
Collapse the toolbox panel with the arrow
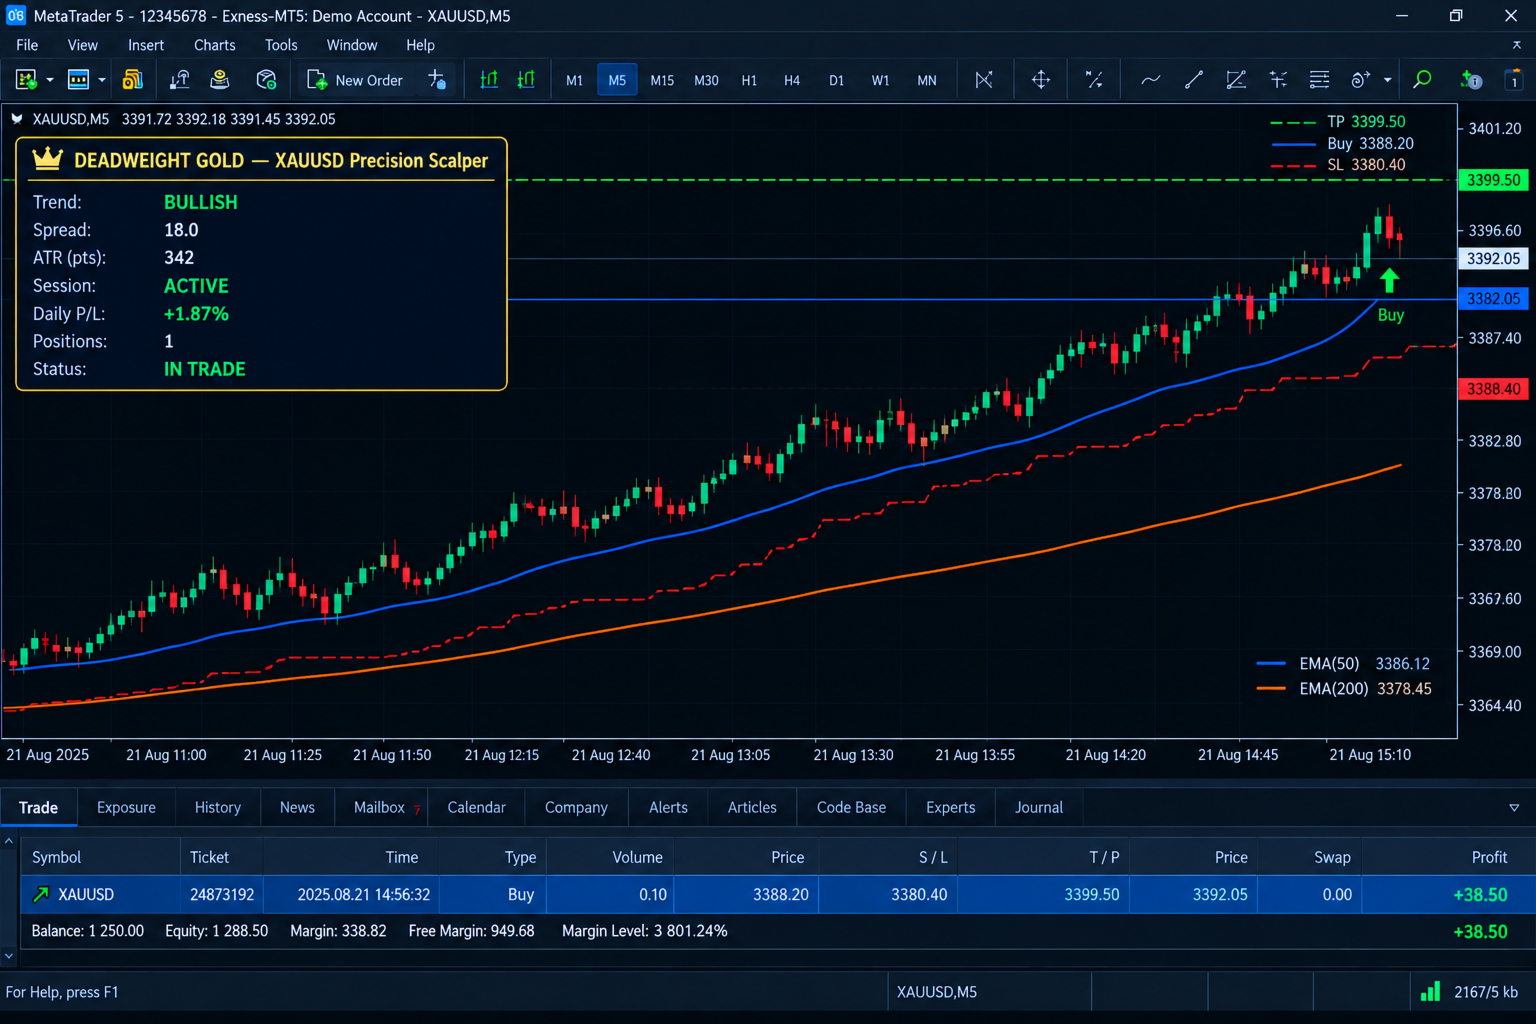pos(1514,807)
